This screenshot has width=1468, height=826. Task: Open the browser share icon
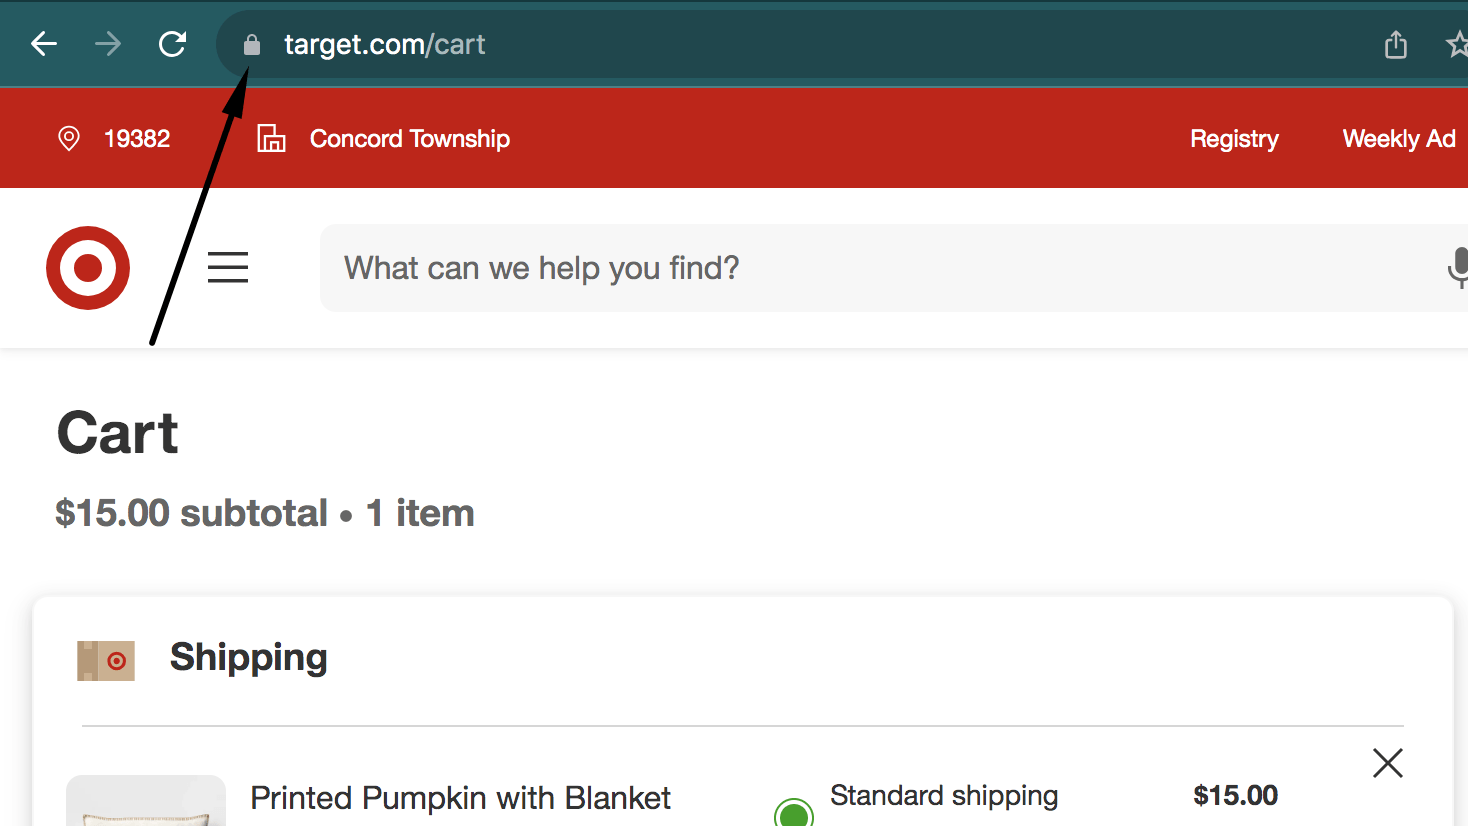point(1396,44)
